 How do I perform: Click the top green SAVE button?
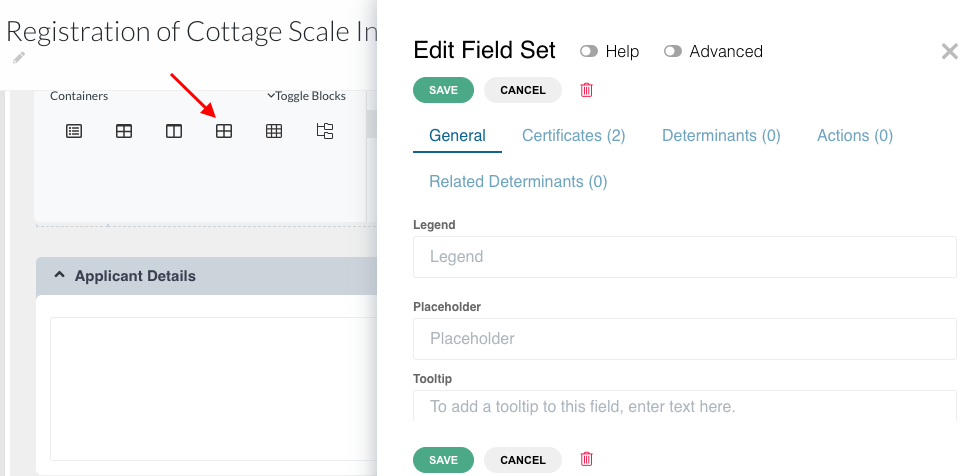click(x=444, y=90)
